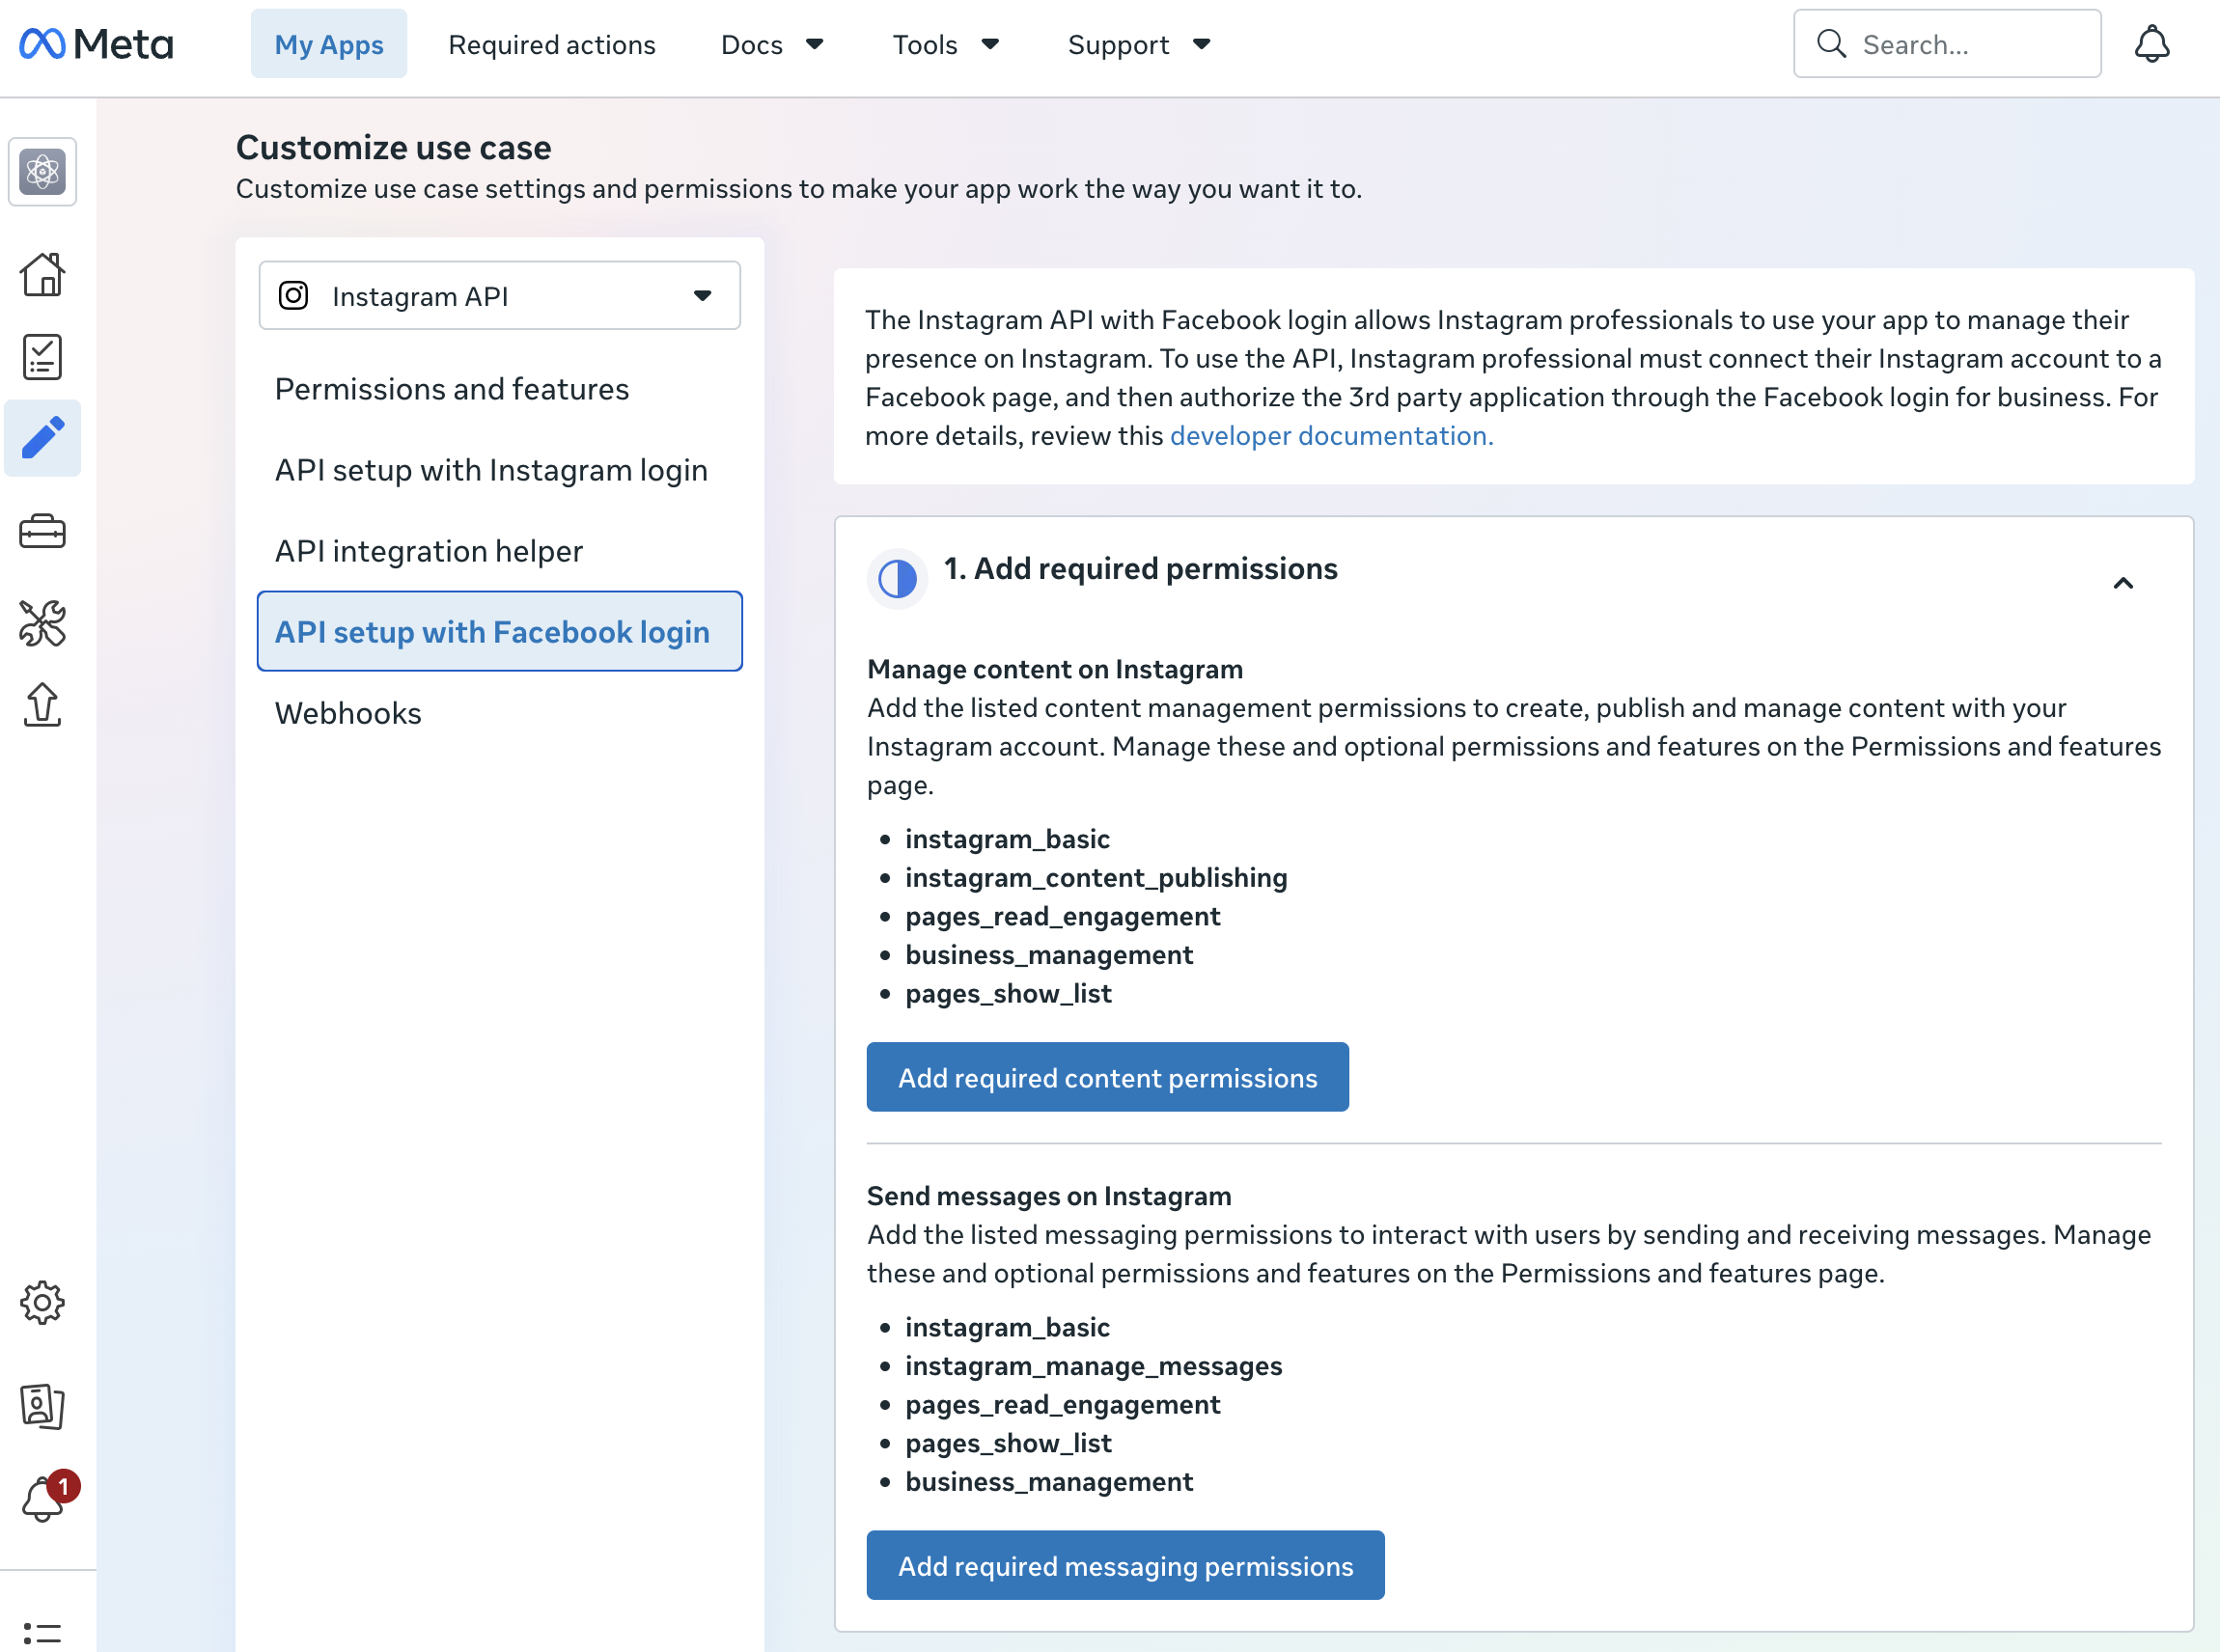
Task: Click the Instagram logo icon in selector
Action: tap(293, 296)
